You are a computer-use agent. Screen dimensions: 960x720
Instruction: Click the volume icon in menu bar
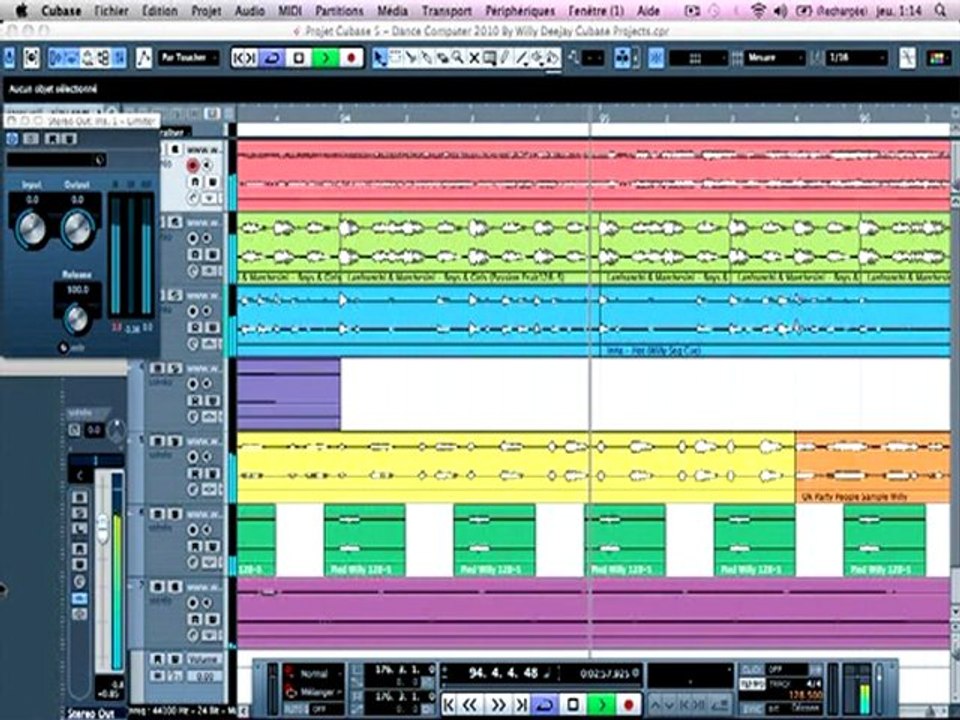[781, 10]
